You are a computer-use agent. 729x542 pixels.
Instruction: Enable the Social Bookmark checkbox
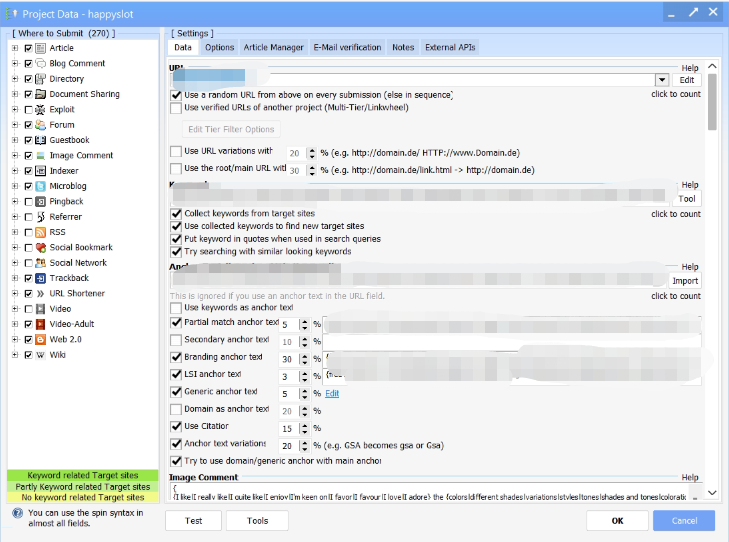tap(28, 247)
